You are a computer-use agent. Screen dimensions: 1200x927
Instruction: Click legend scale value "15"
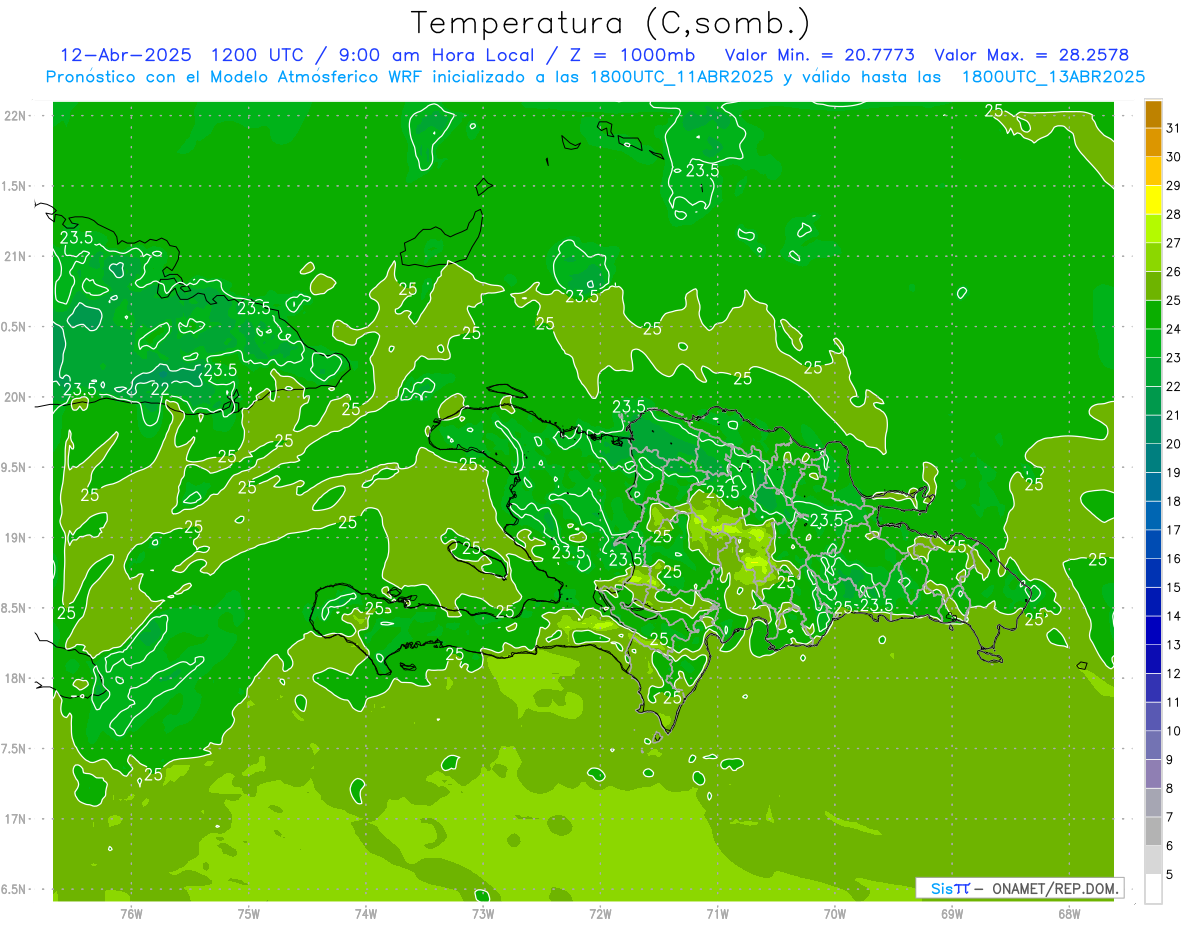coord(1173,588)
